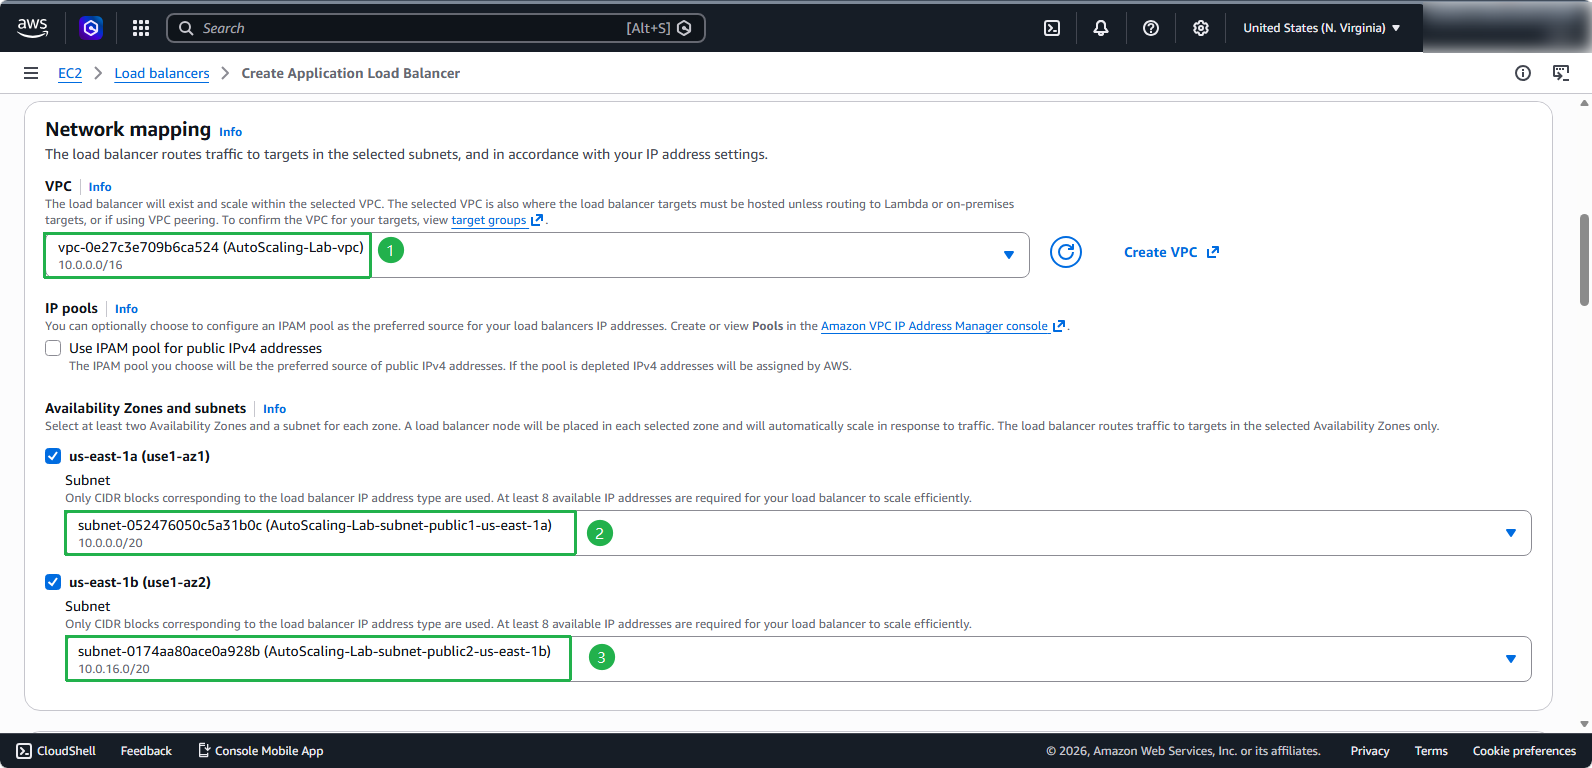Image resolution: width=1592 pixels, height=768 pixels.
Task: Click the external link icon beside Create VPC
Action: point(1213,252)
